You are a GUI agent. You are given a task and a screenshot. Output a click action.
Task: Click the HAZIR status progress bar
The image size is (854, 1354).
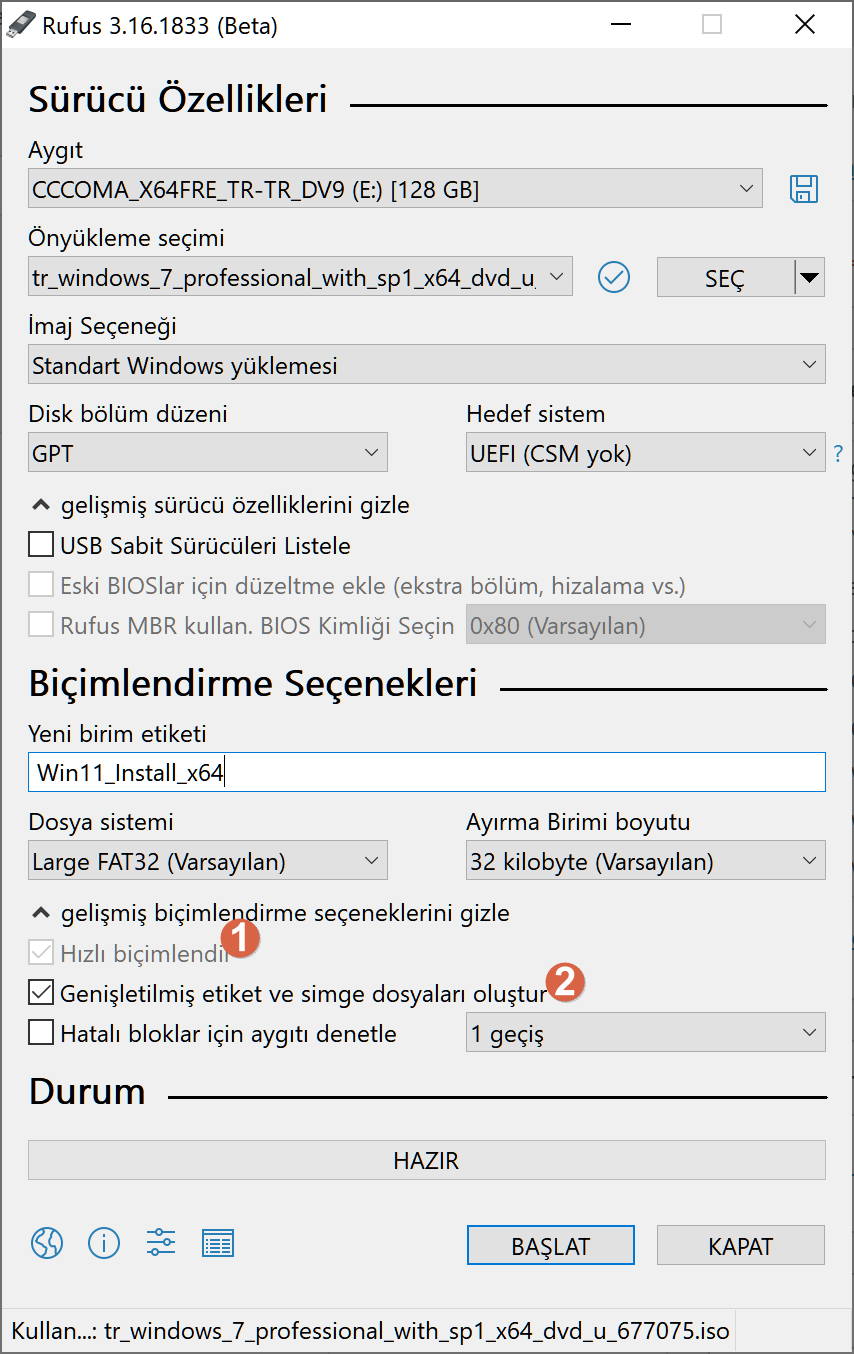coord(427,1160)
